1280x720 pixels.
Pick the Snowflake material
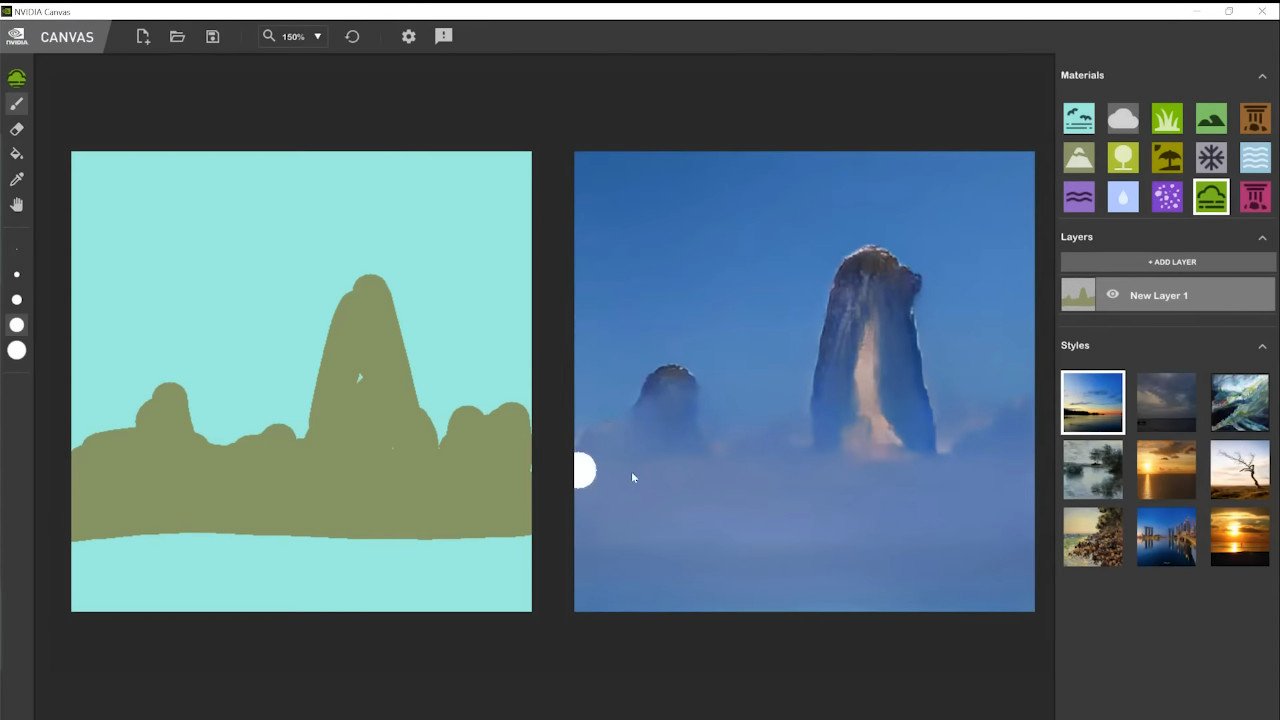click(x=1211, y=157)
